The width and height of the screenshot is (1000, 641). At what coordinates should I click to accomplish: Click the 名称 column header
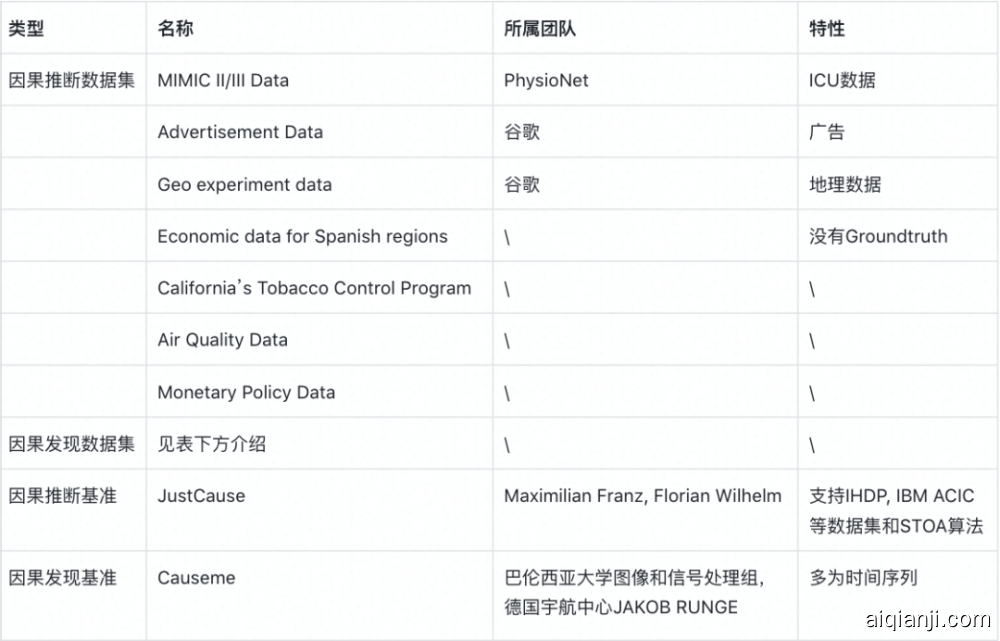(175, 29)
